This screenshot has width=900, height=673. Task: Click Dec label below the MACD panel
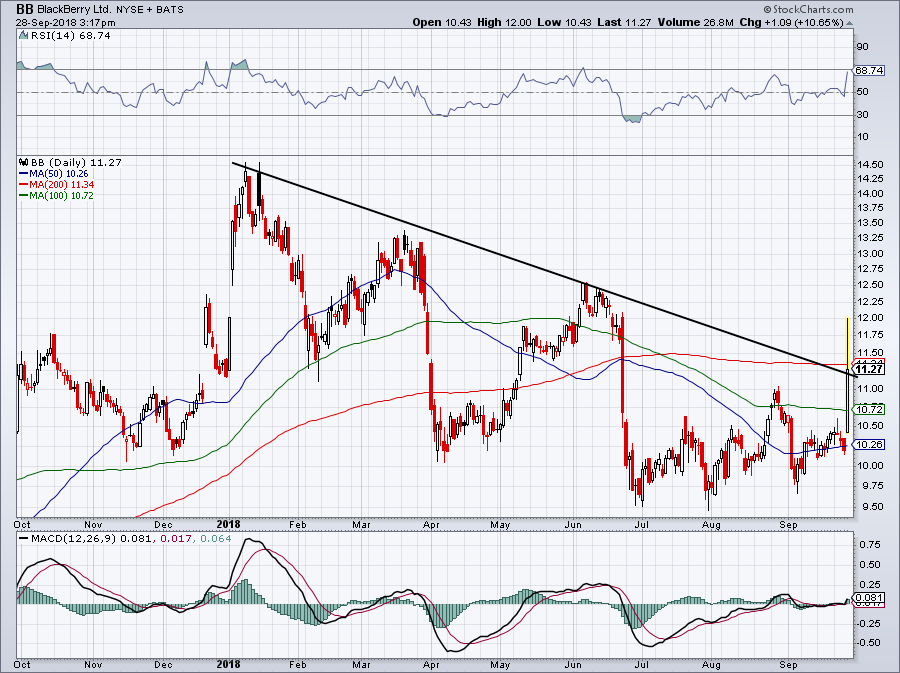(x=163, y=664)
